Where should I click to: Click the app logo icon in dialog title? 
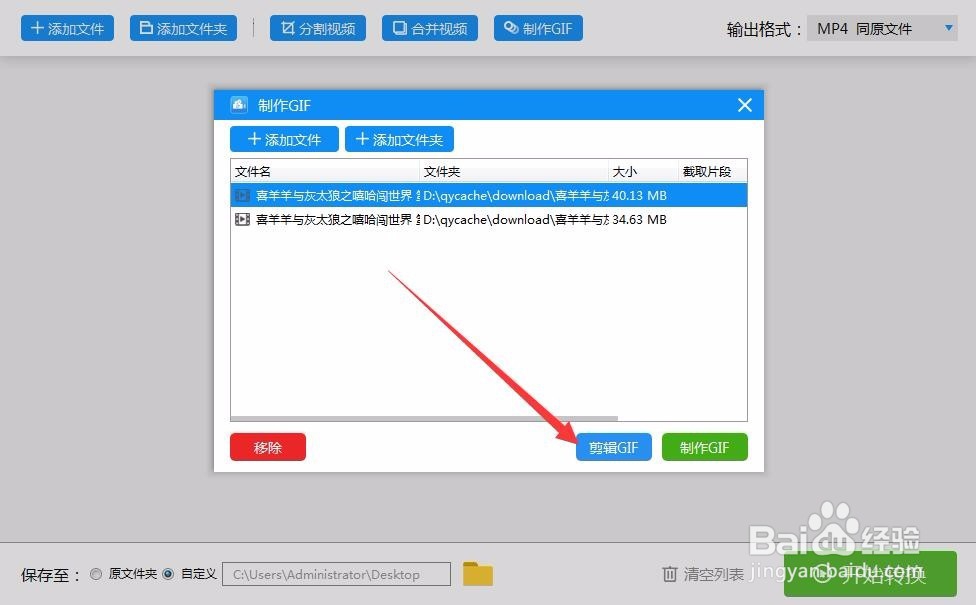[239, 105]
